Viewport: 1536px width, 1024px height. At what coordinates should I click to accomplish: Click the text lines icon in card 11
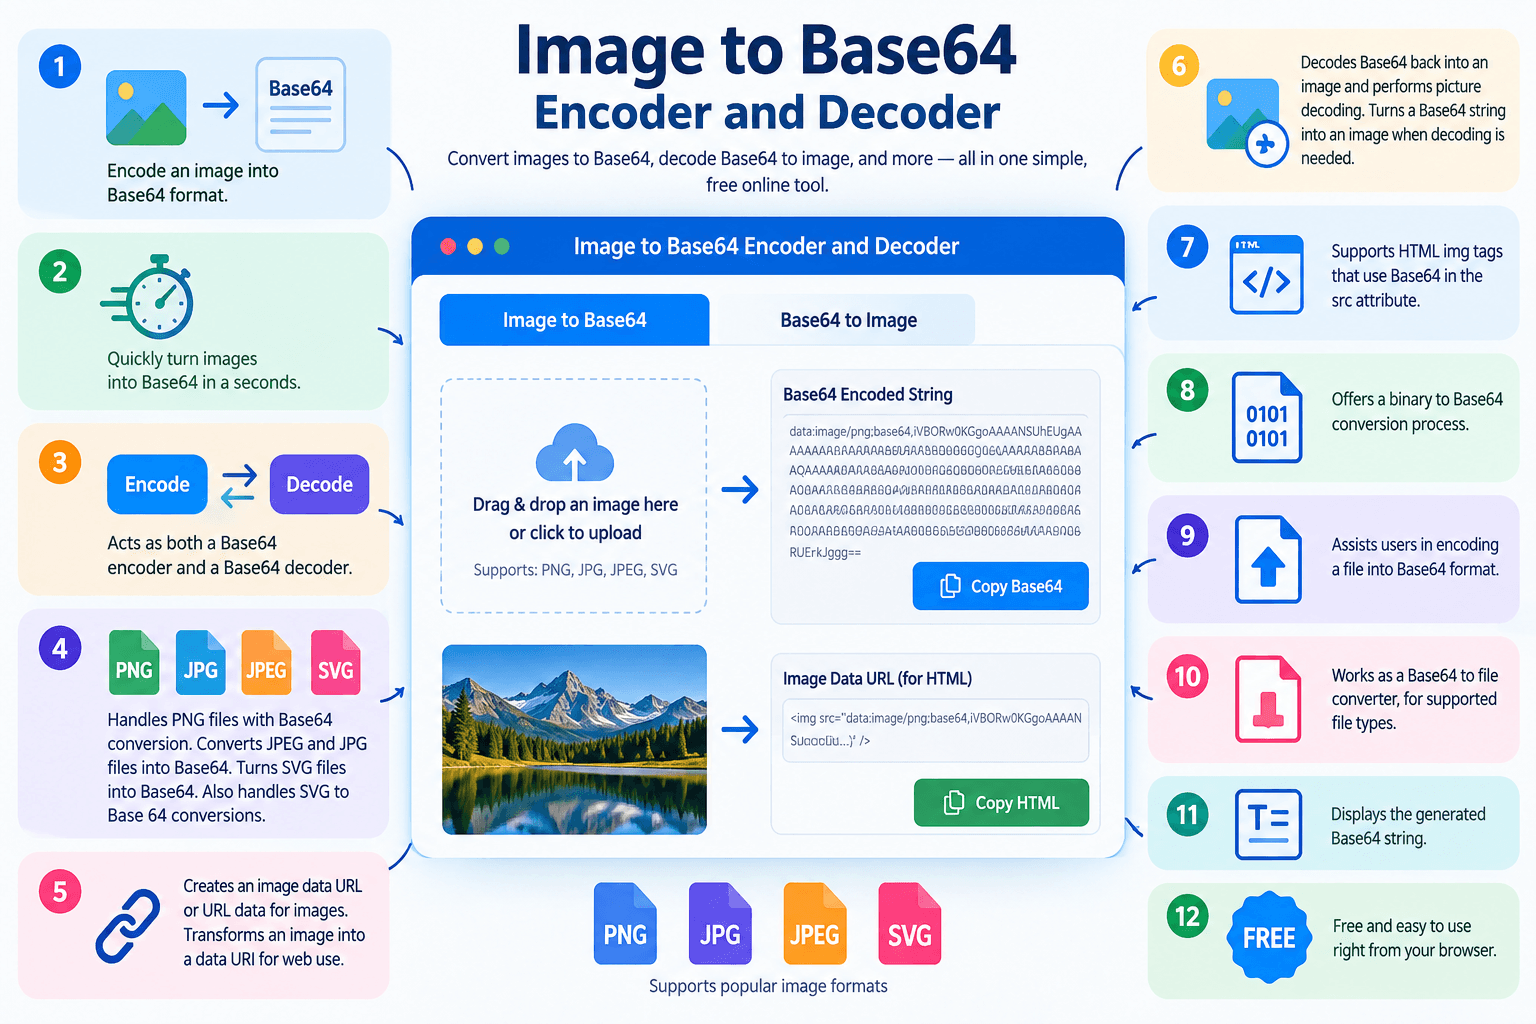pos(1269,825)
